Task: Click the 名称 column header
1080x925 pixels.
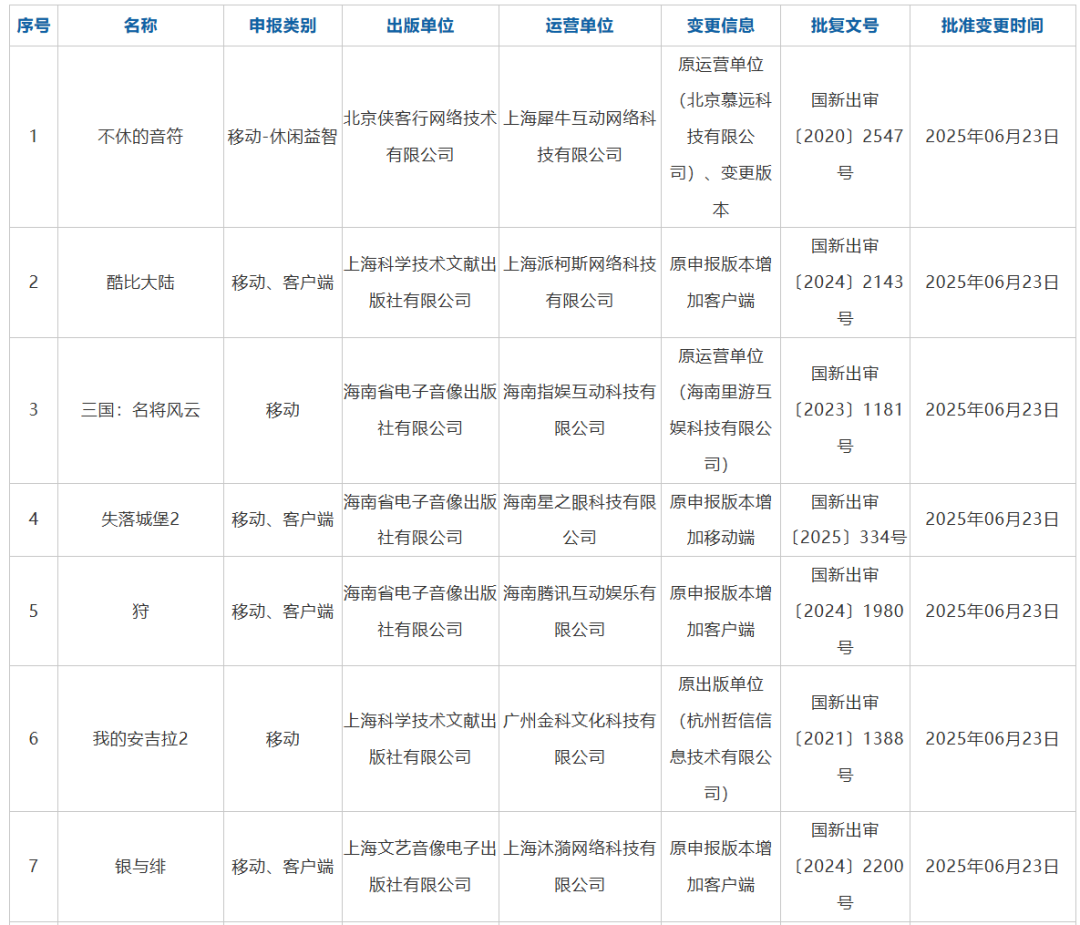Action: [x=141, y=25]
